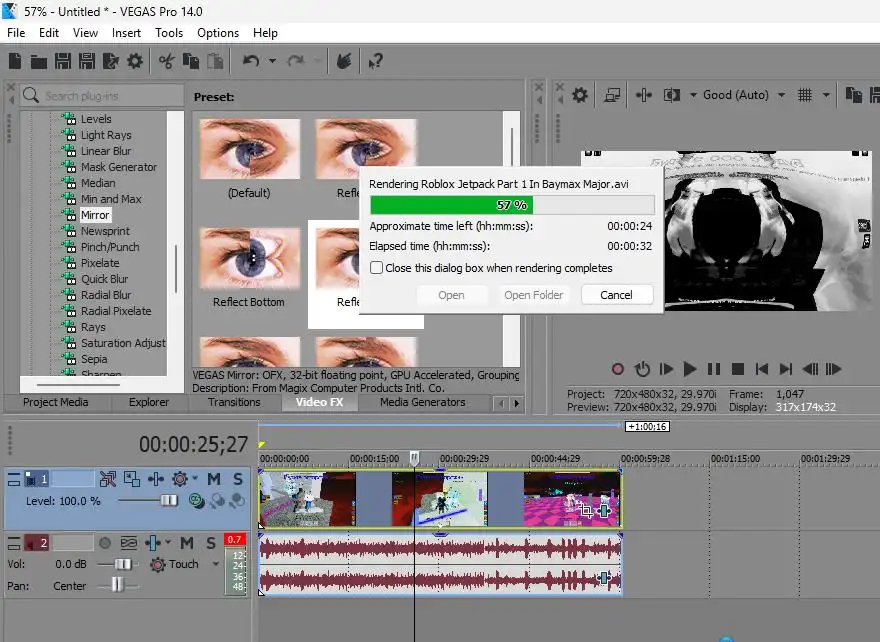Image resolution: width=880 pixels, height=642 pixels.
Task: Adjust track 2 Pan slider
Action: pos(117,585)
